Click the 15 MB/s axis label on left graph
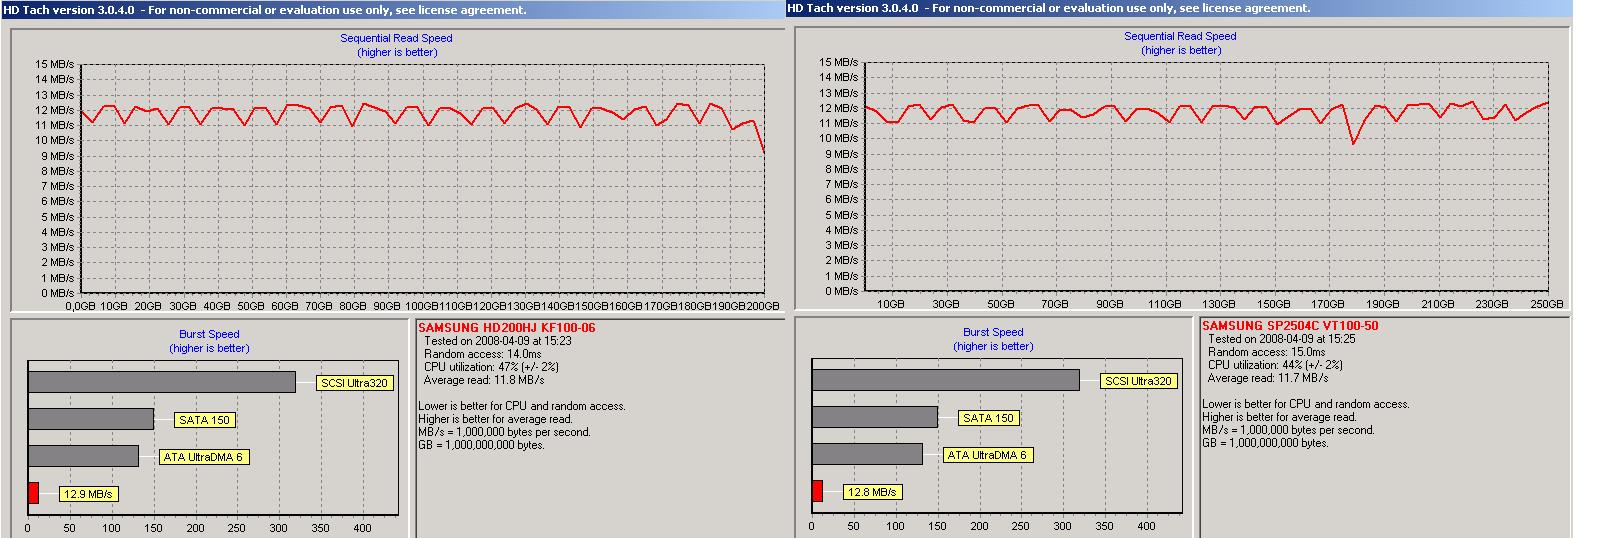The width and height of the screenshot is (1618, 538). [x=54, y=64]
